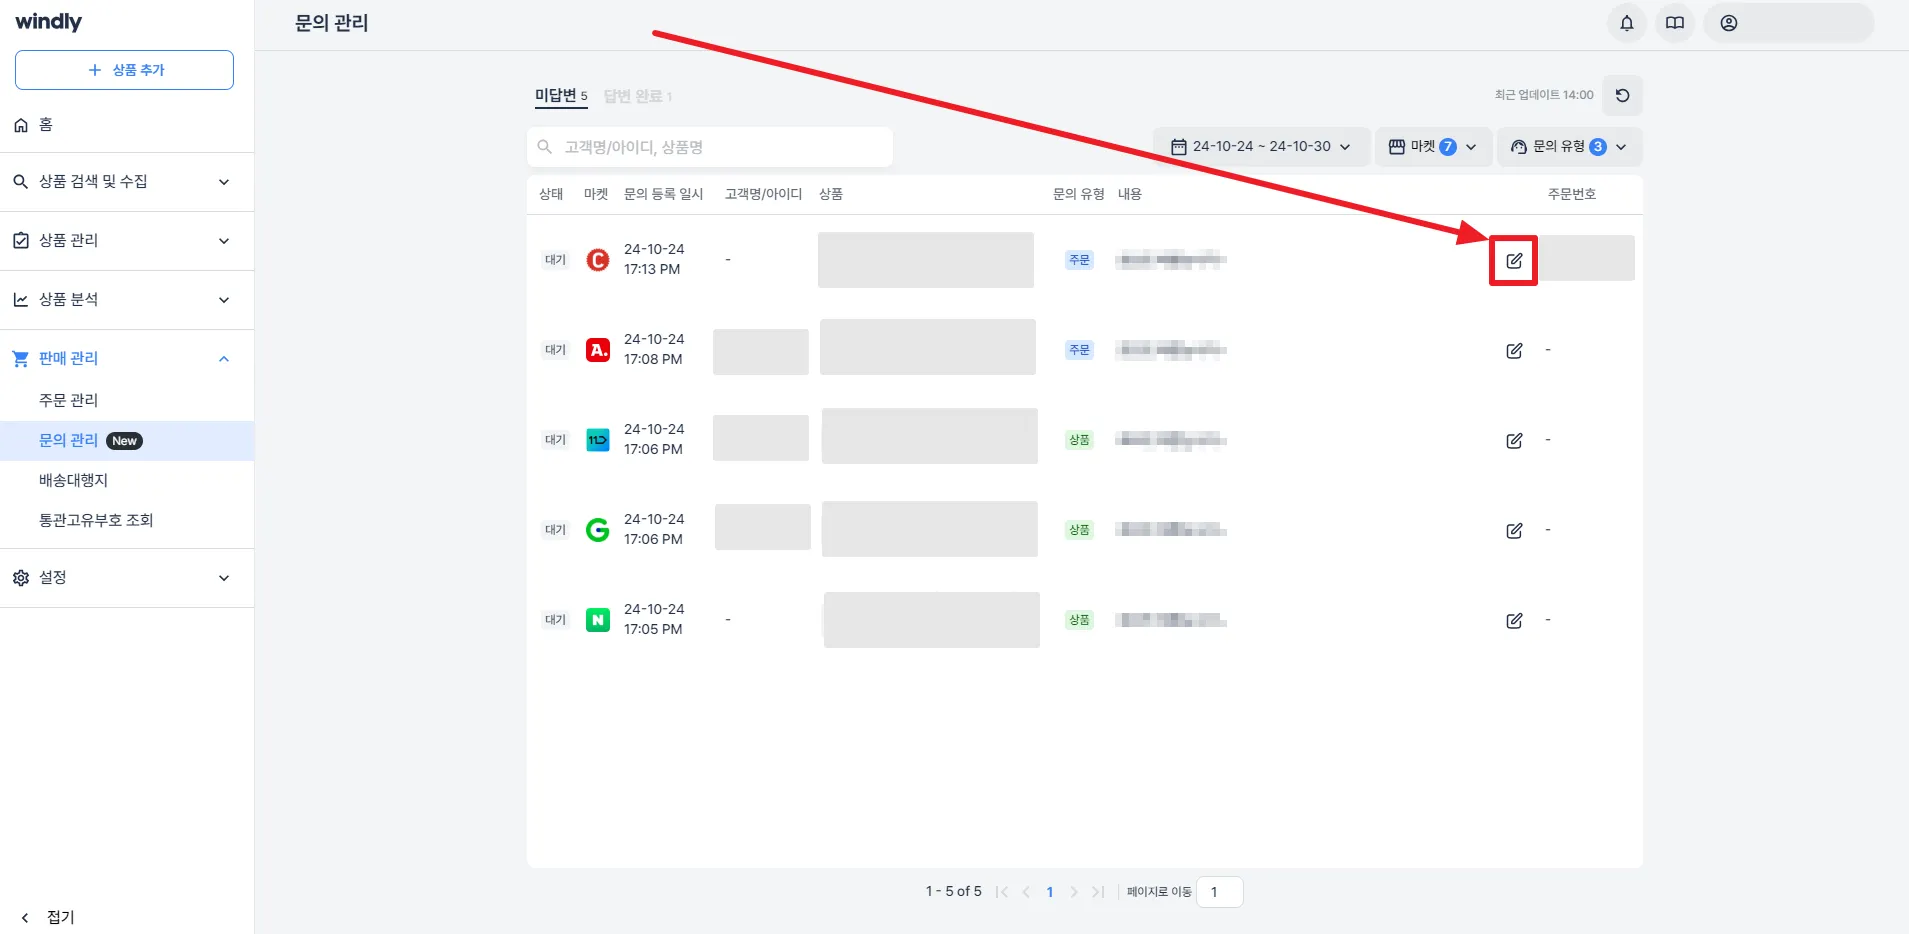Click the 주문번호 column header
The image size is (1909, 934).
(x=1572, y=194)
